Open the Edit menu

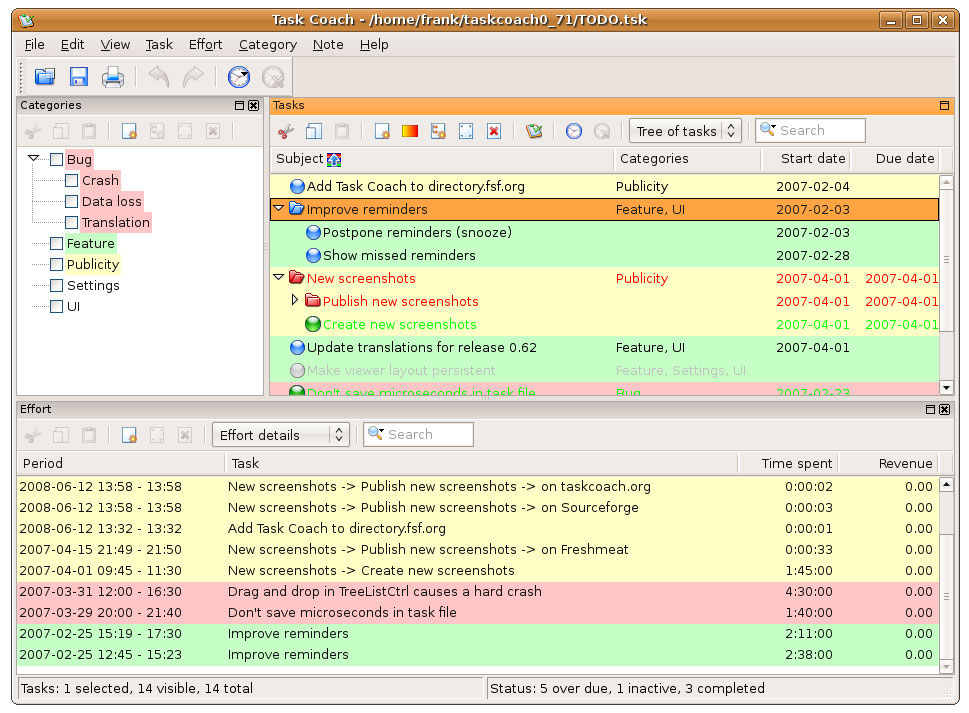[x=72, y=44]
